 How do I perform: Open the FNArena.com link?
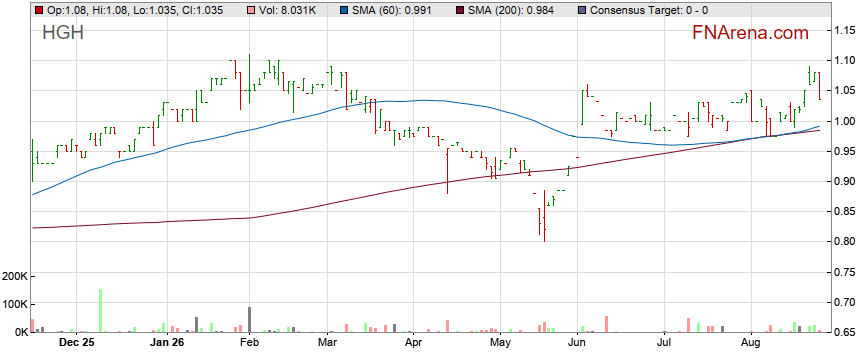click(x=751, y=33)
